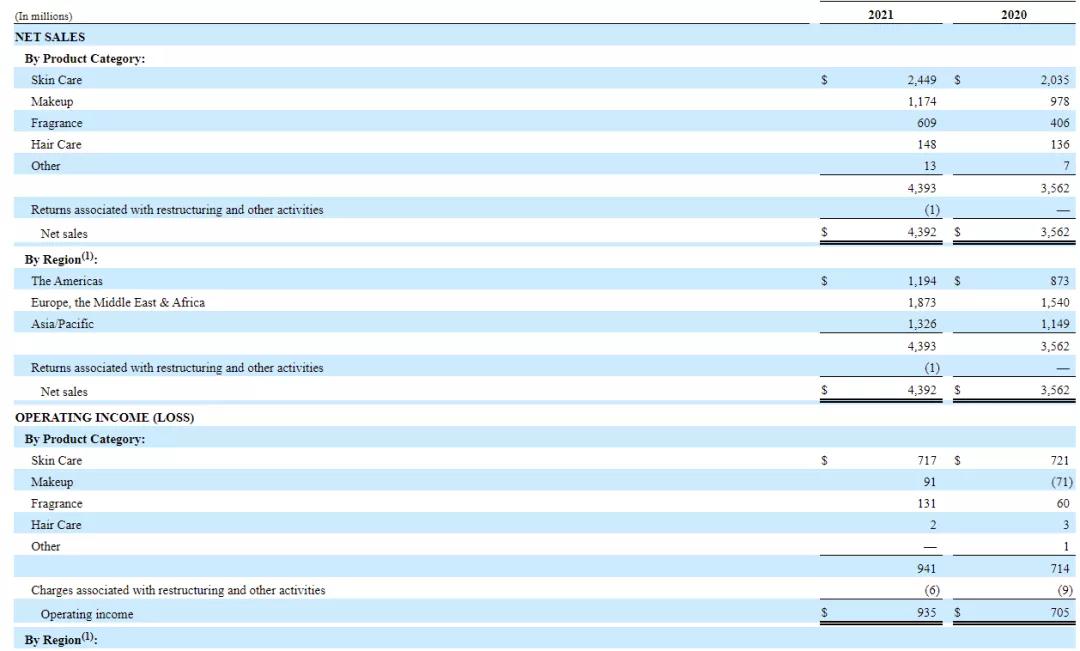Click the 'NET SALES' section heading
The image size is (1080, 651).
click(x=50, y=37)
